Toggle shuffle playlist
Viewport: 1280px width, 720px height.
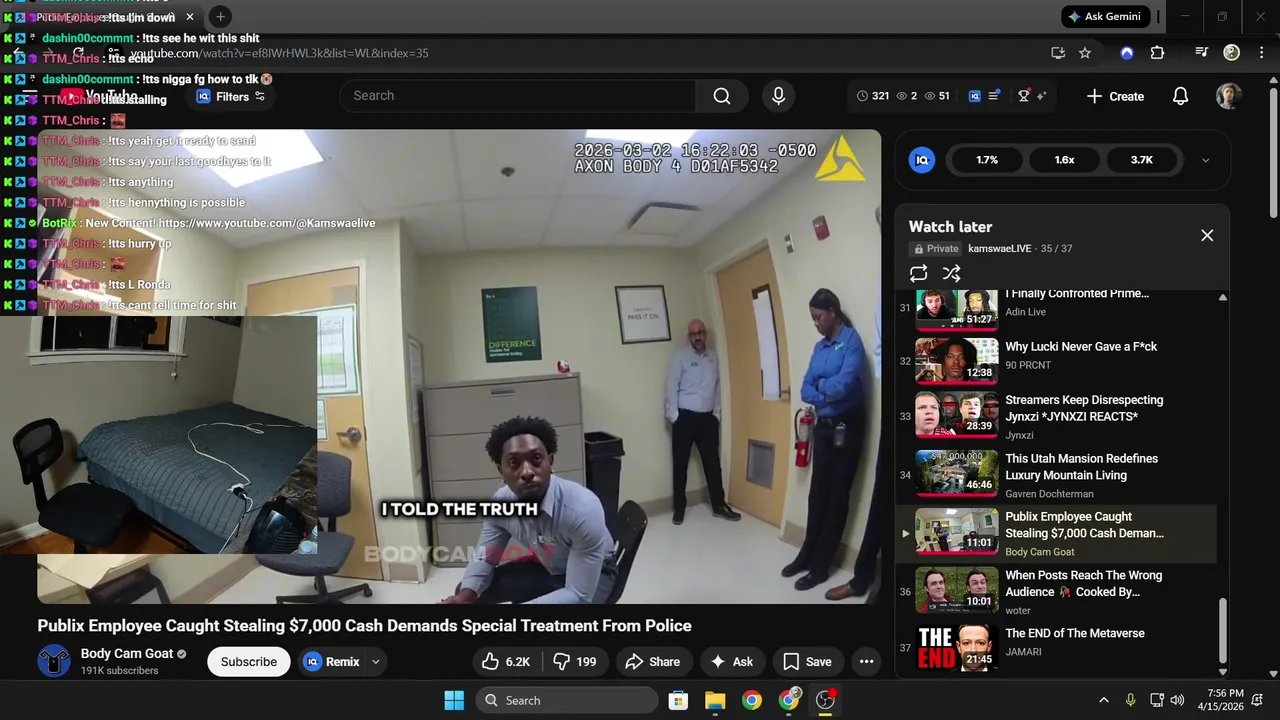(951, 273)
